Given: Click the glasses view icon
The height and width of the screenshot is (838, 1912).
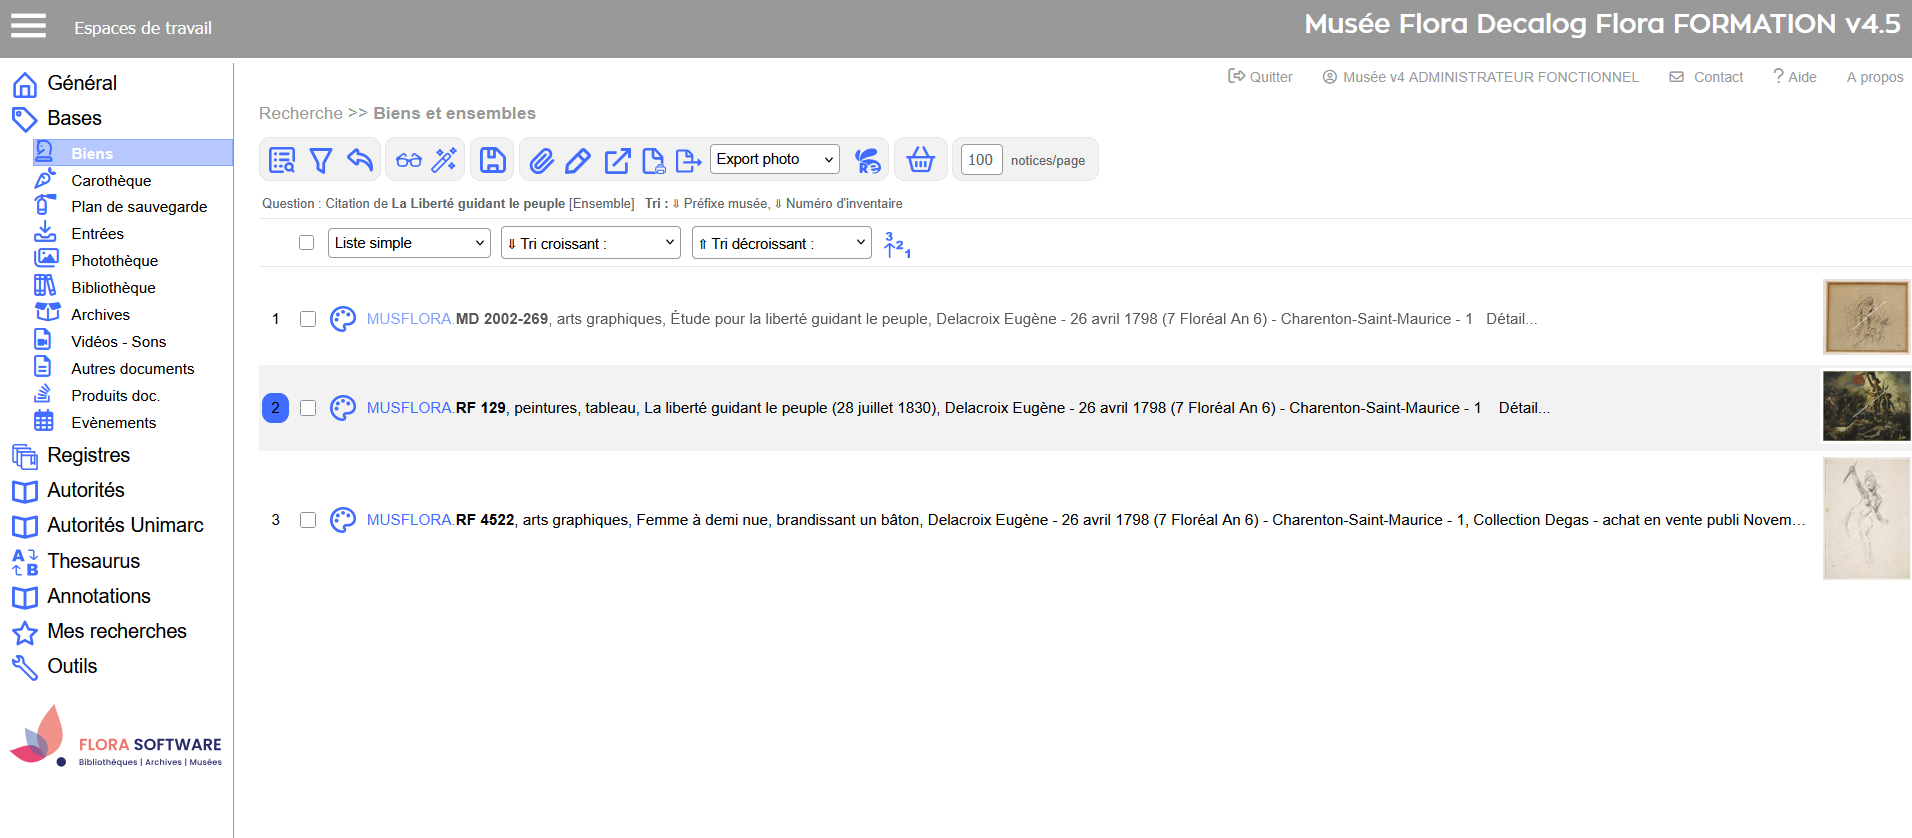Looking at the screenshot, I should [408, 160].
